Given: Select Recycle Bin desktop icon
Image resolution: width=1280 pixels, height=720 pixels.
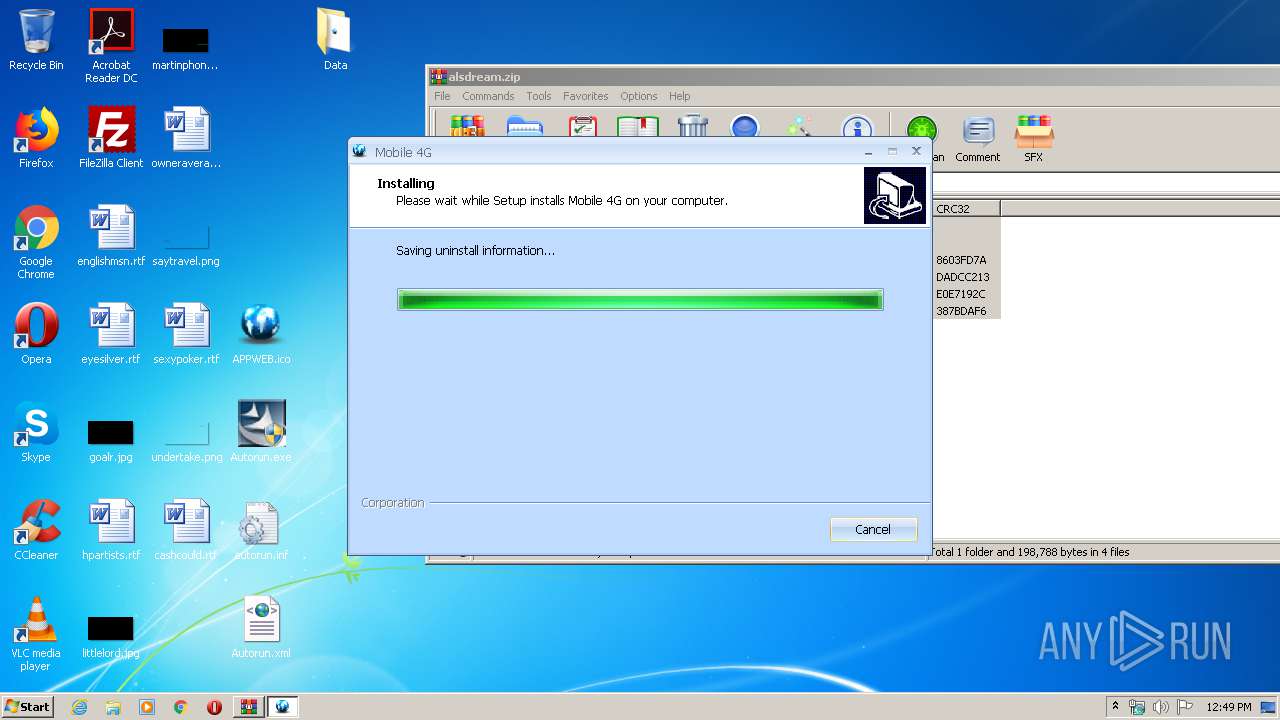Looking at the screenshot, I should (36, 40).
